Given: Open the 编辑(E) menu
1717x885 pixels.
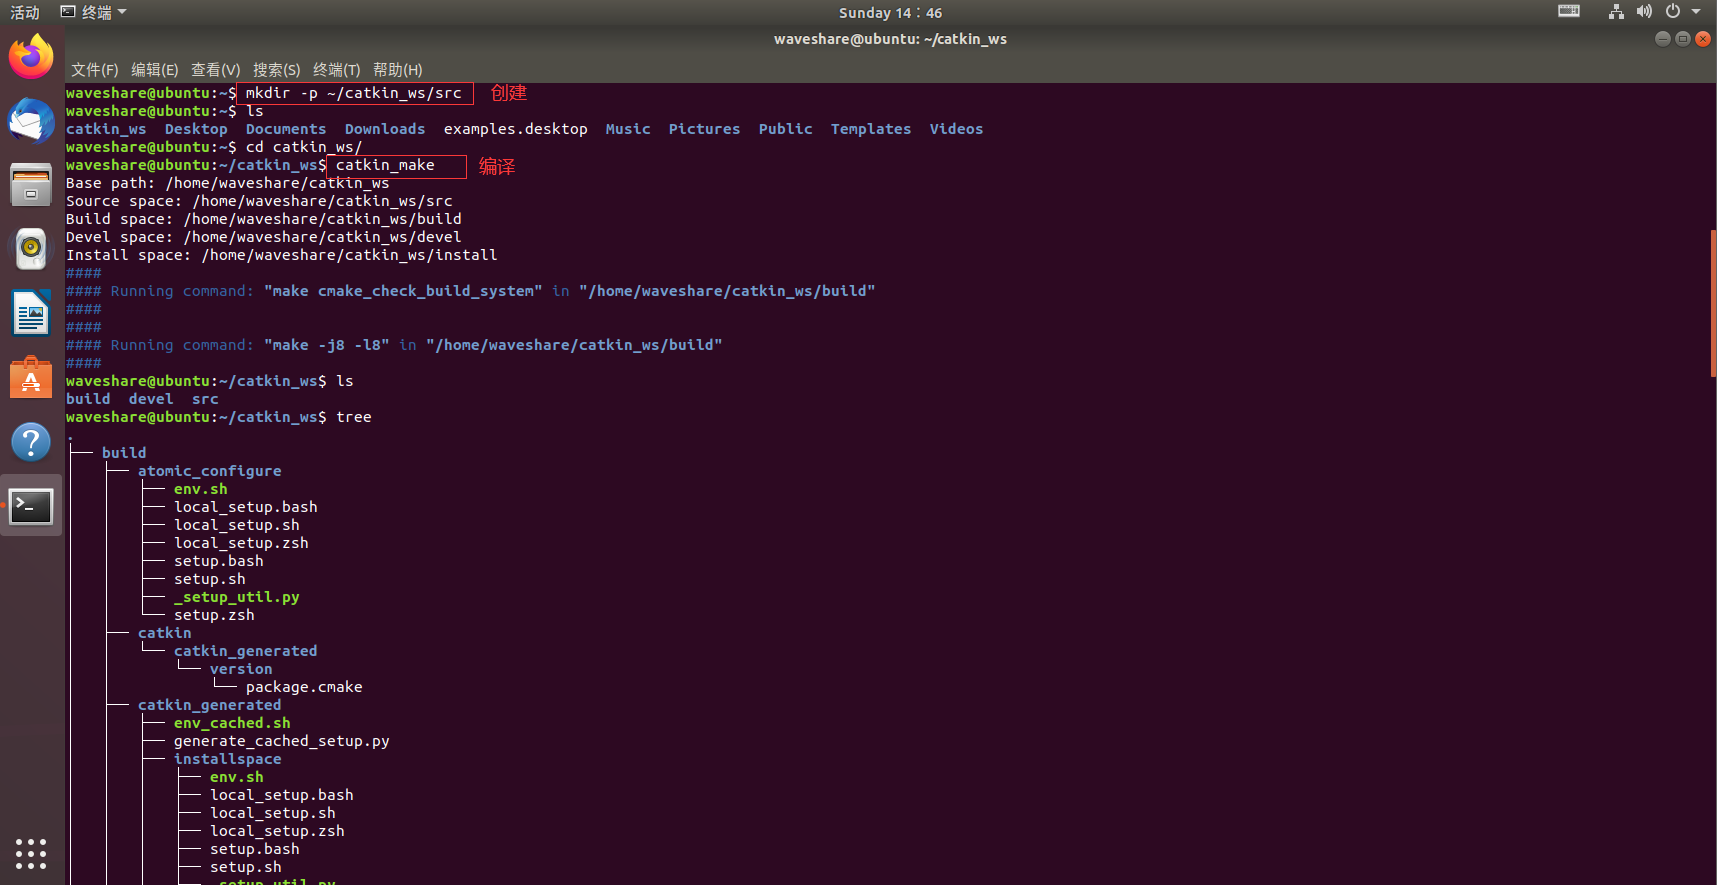Looking at the screenshot, I should (154, 69).
